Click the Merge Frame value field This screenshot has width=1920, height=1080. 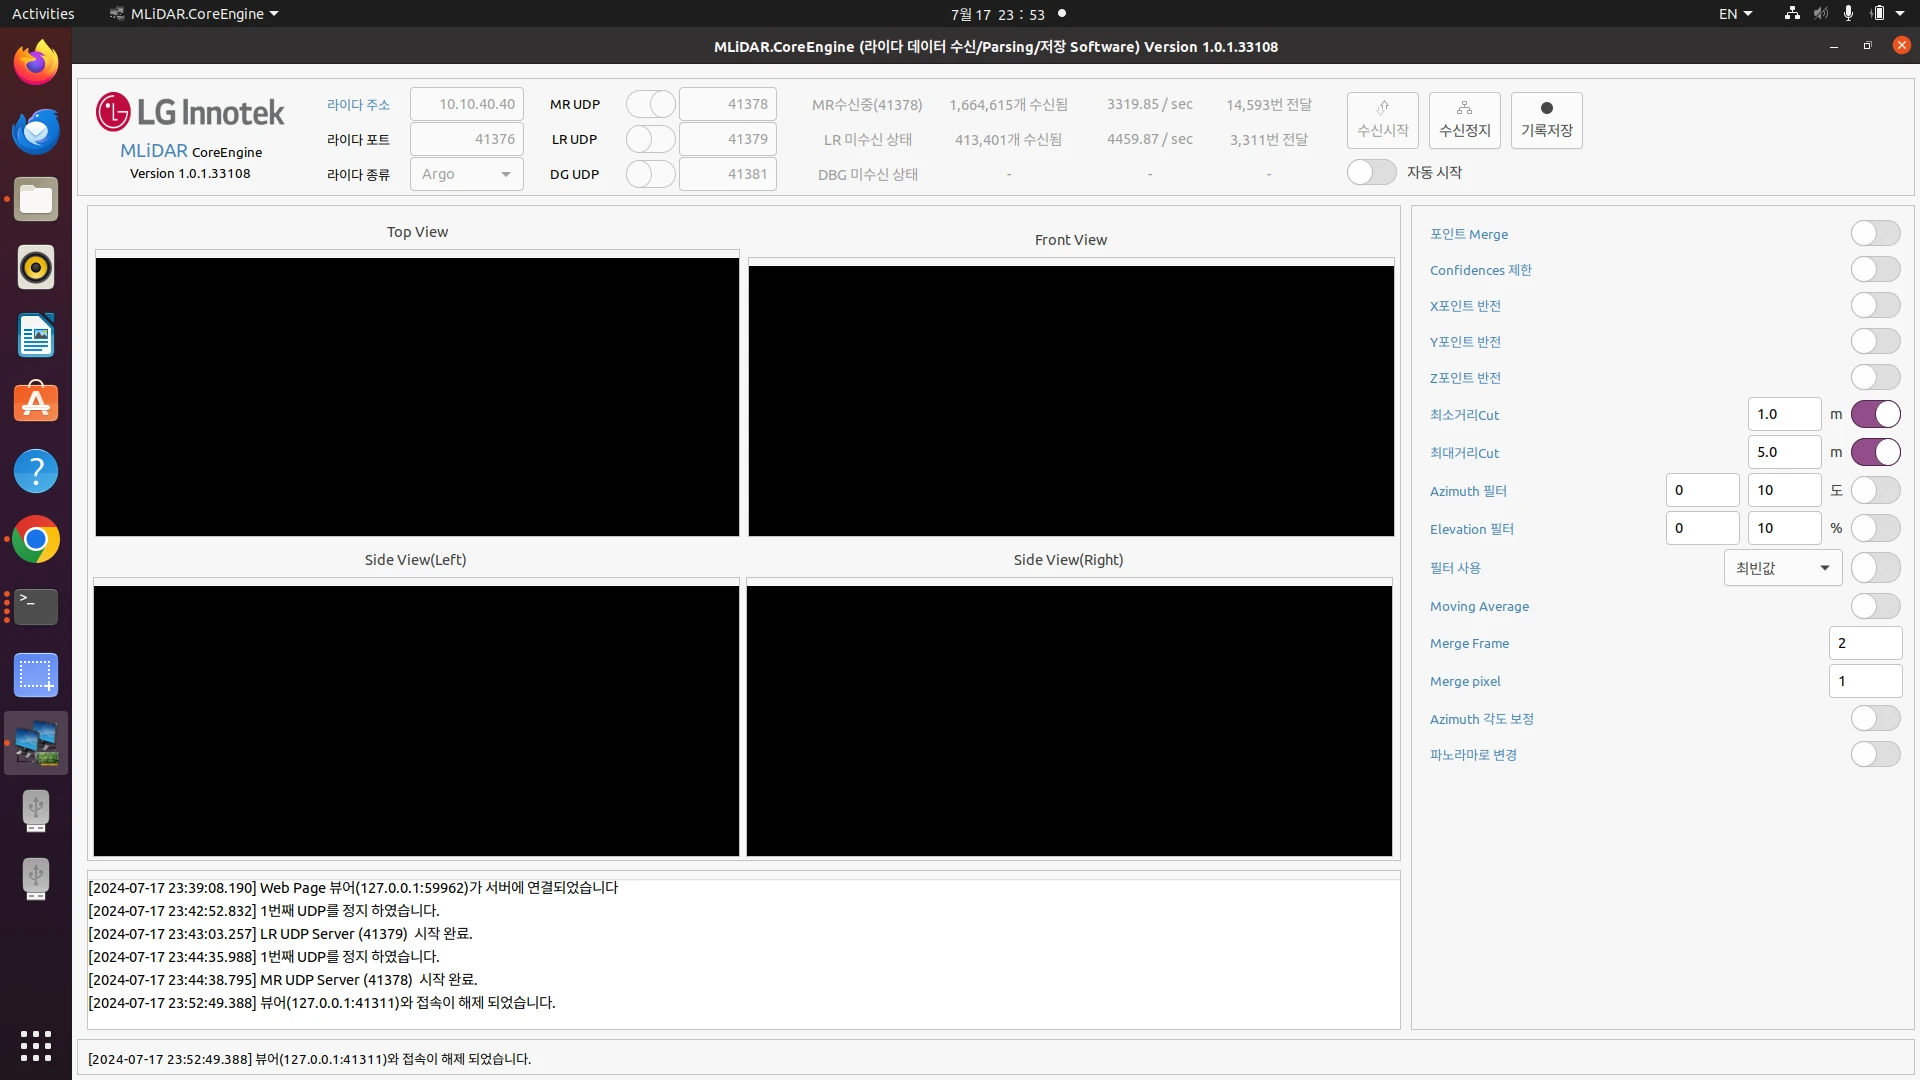click(1866, 643)
